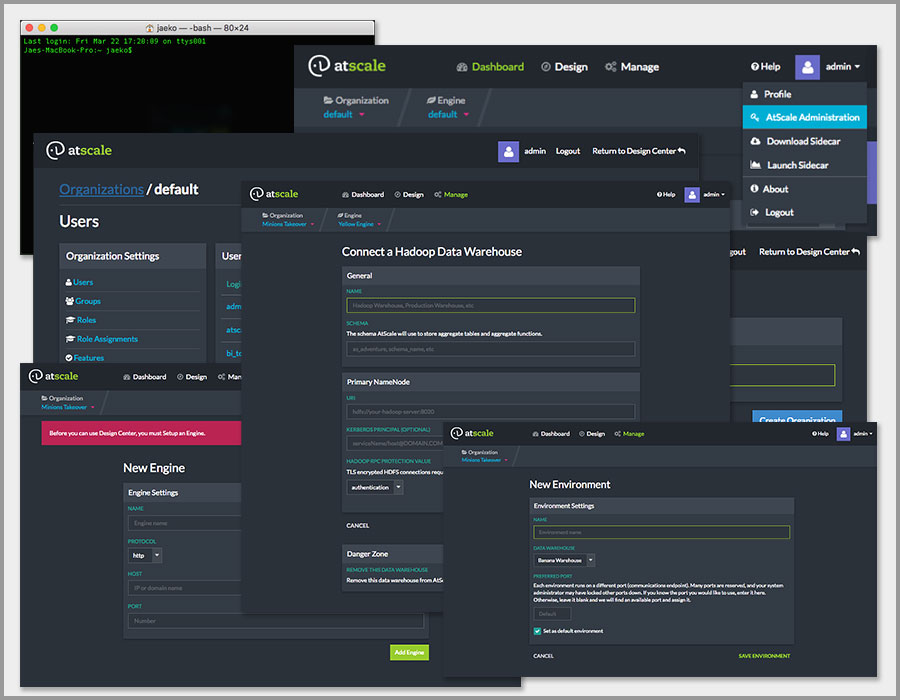Click the info icon beside About
This screenshot has height=700, width=900.
tap(754, 189)
